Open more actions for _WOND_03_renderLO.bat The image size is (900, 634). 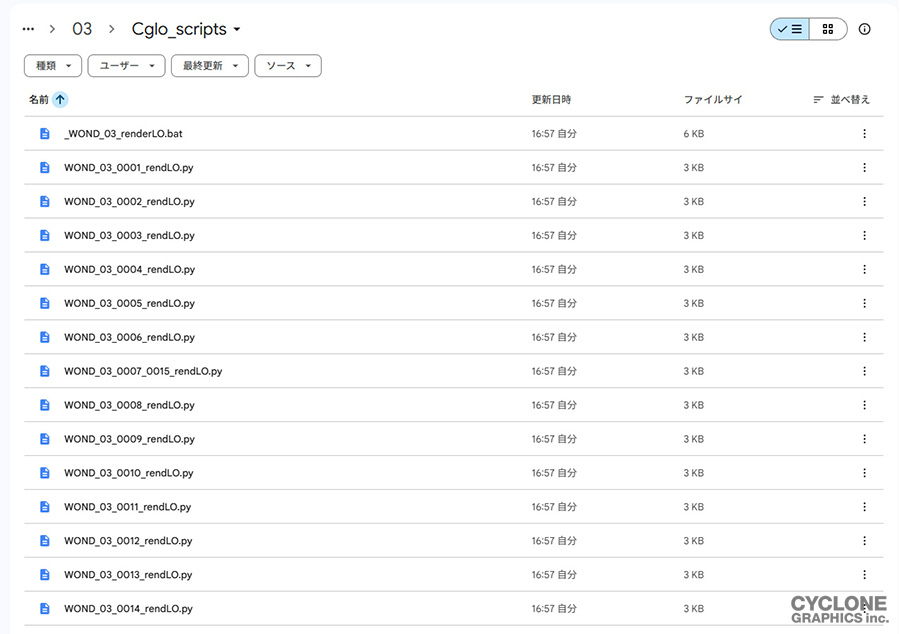pyautogui.click(x=865, y=134)
